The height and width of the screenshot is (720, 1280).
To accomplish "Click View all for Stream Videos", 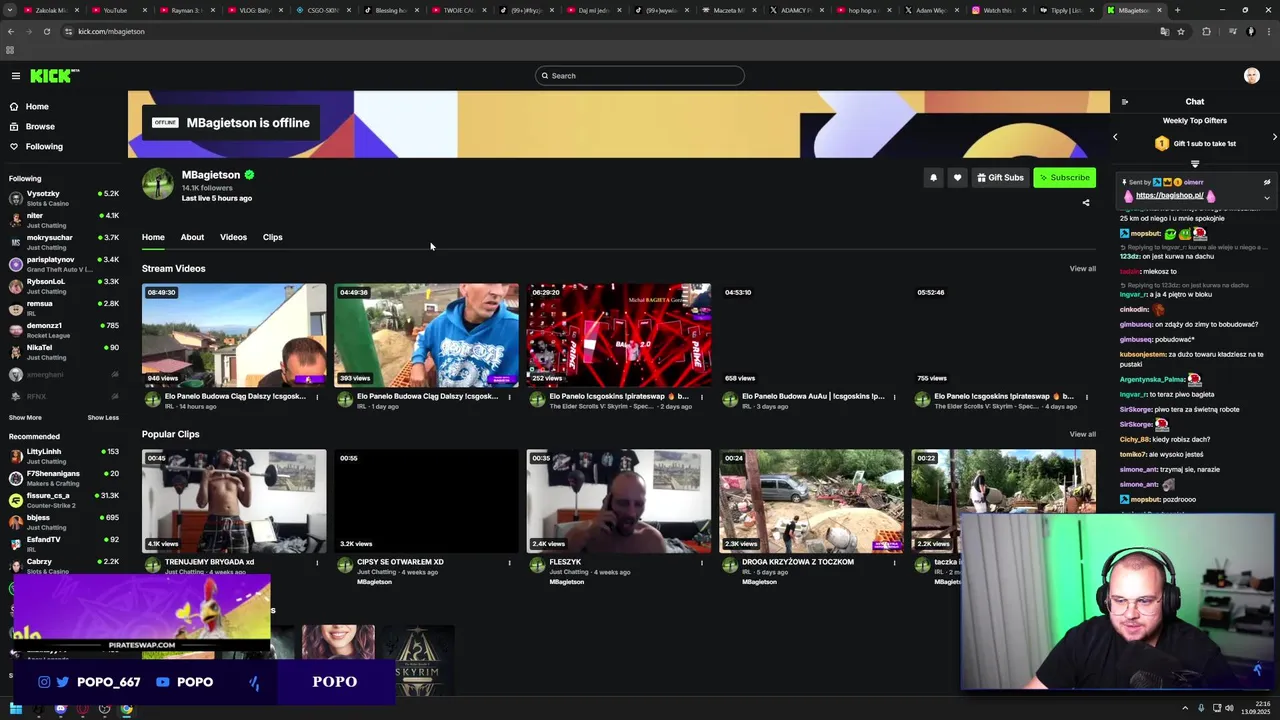I will click(1082, 268).
